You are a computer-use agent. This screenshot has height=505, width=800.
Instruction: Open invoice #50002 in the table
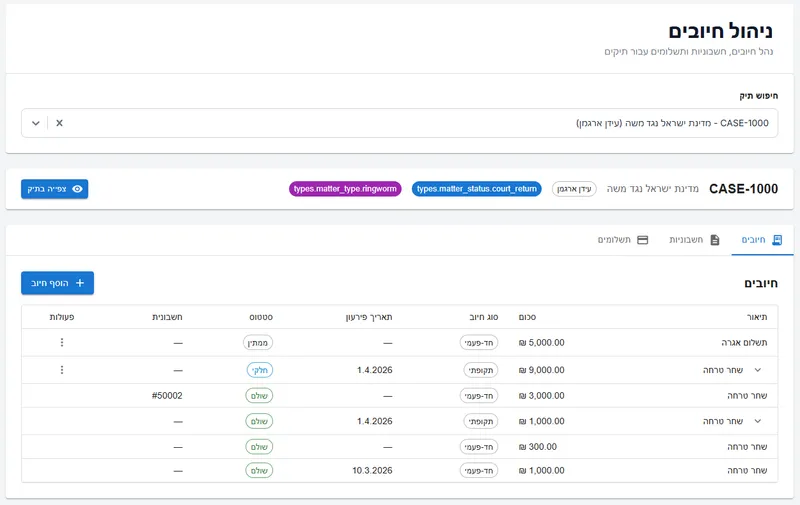[167, 396]
